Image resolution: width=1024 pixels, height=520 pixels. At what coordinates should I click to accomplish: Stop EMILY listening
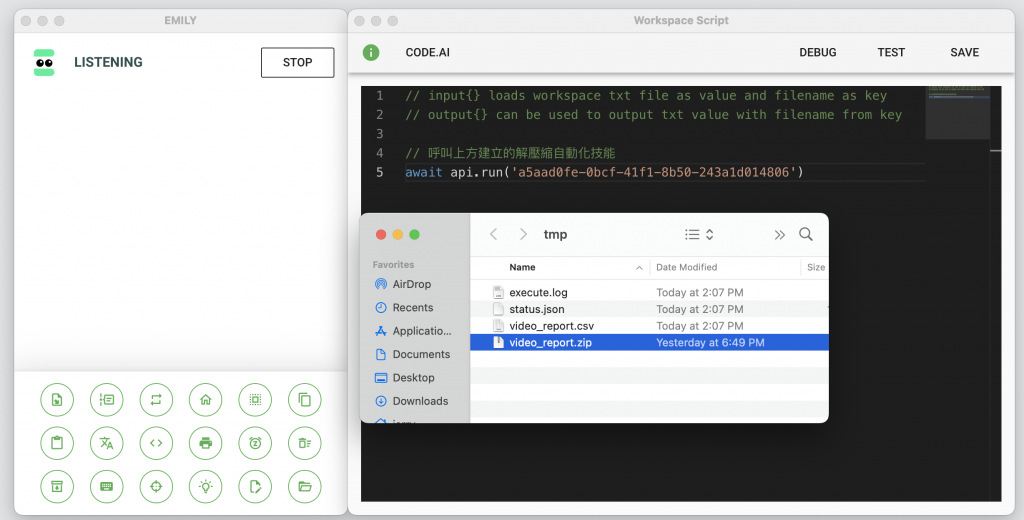point(298,63)
